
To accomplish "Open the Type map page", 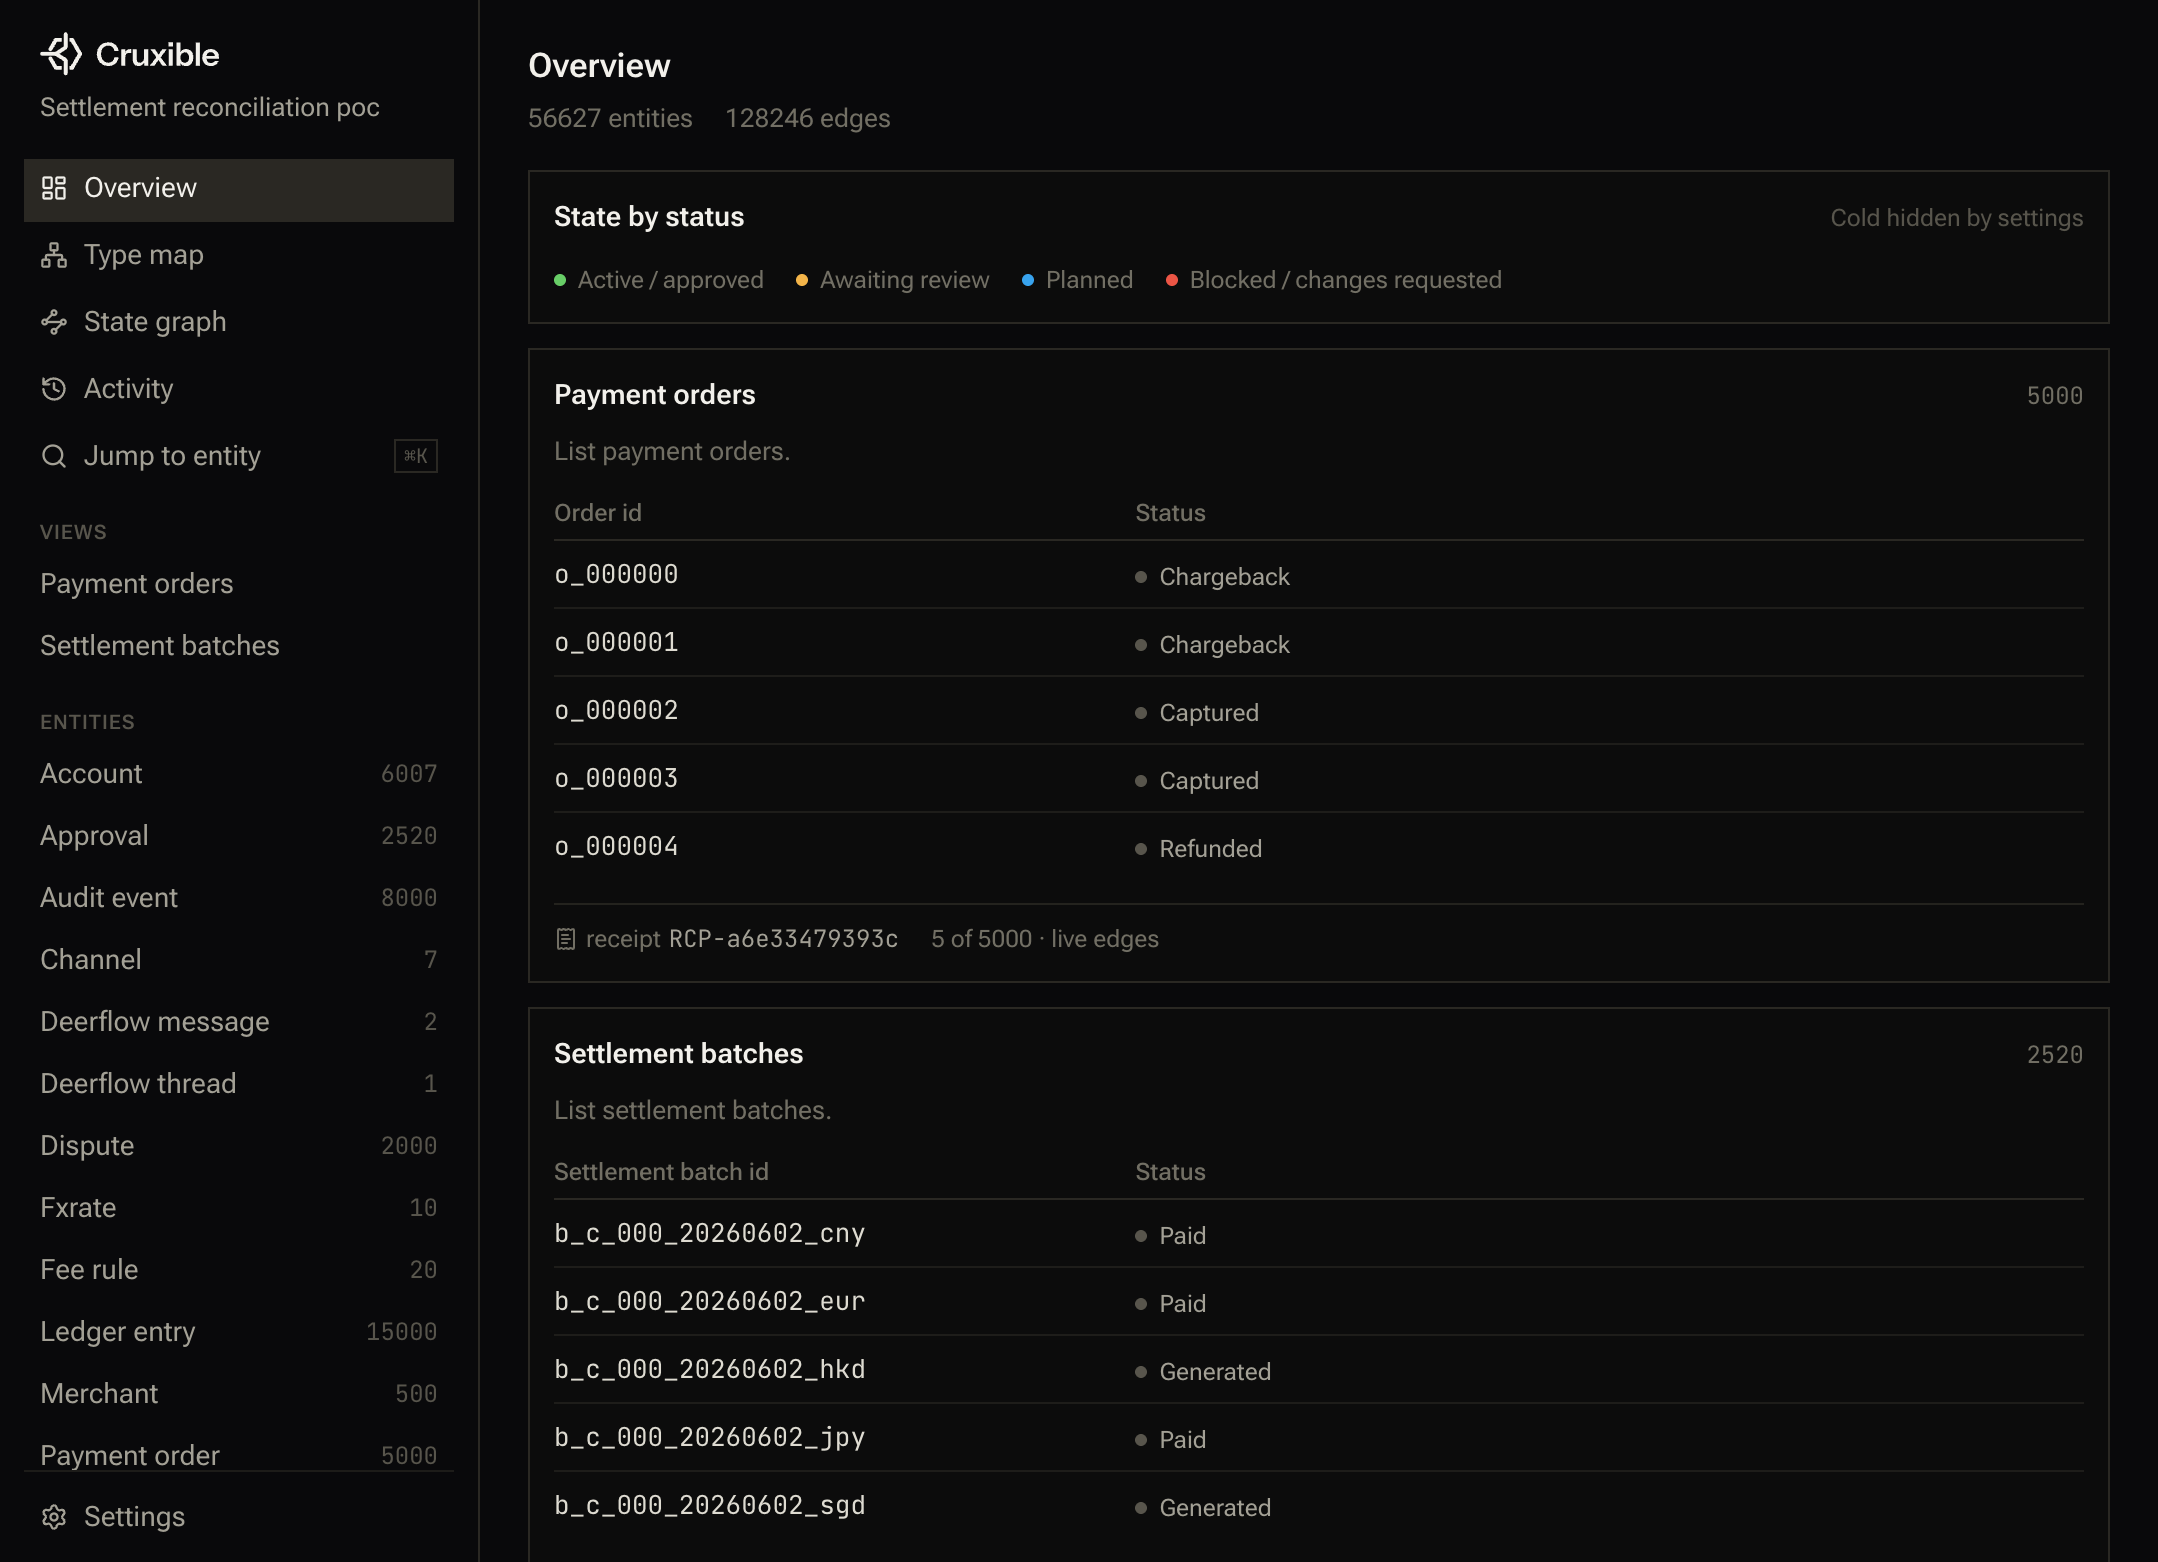I will [x=239, y=255].
